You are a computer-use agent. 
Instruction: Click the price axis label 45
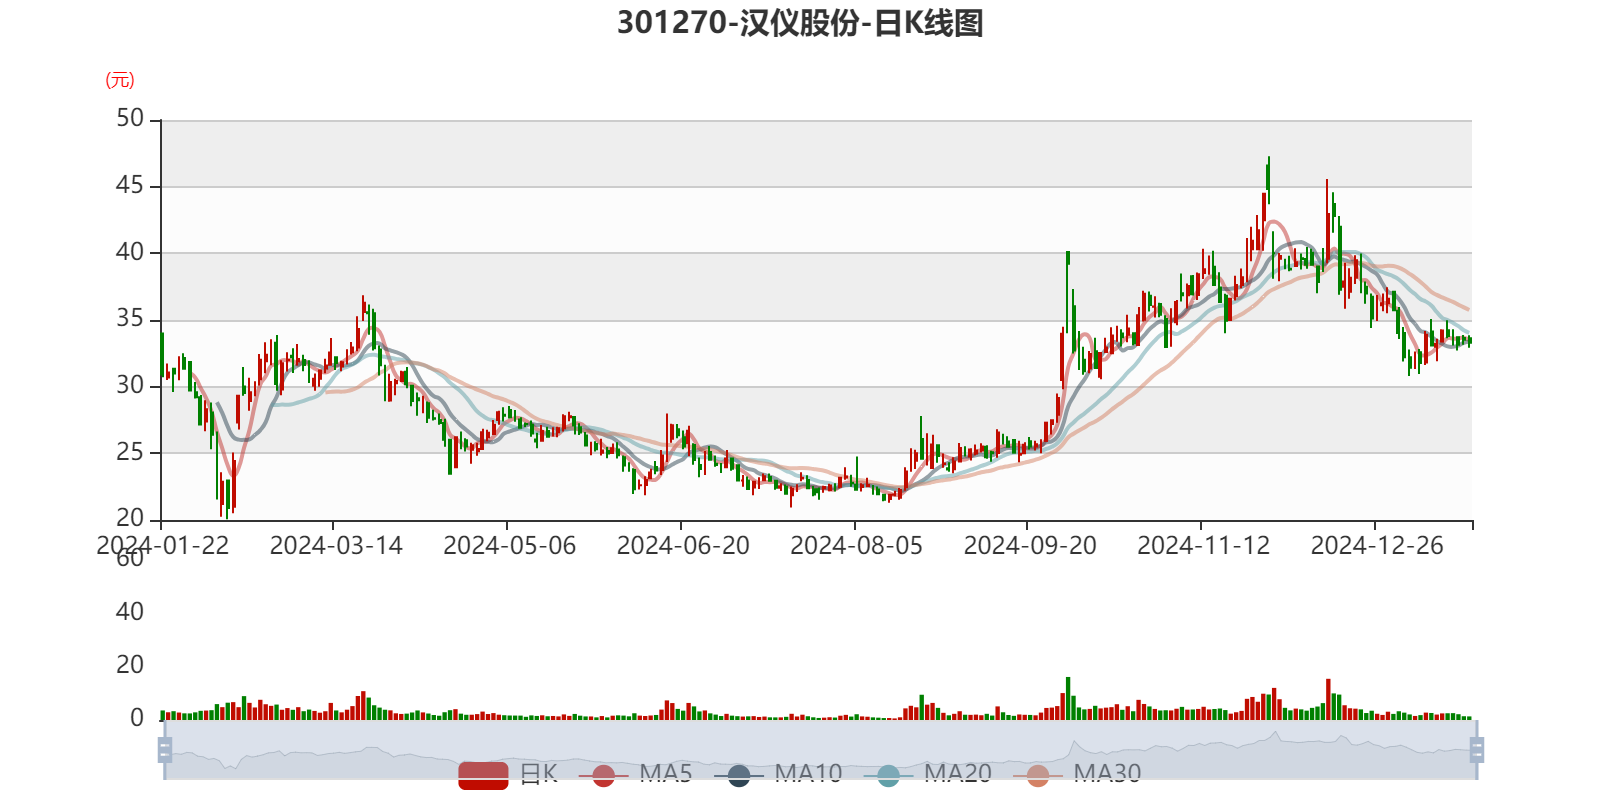pos(130,185)
